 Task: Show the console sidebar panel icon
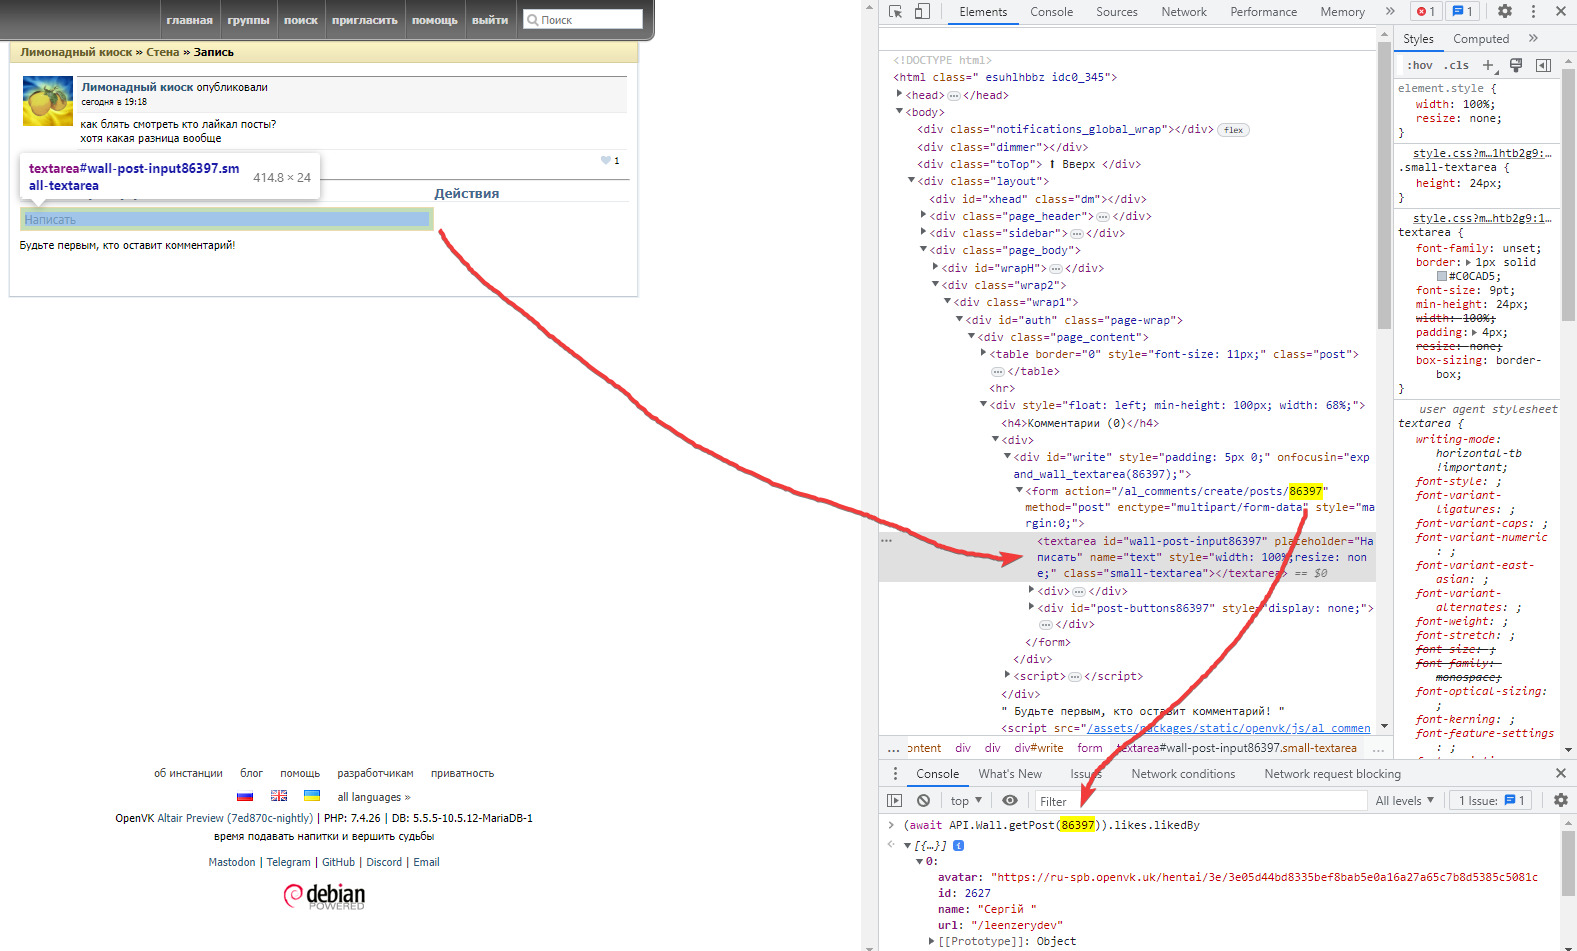pos(895,800)
